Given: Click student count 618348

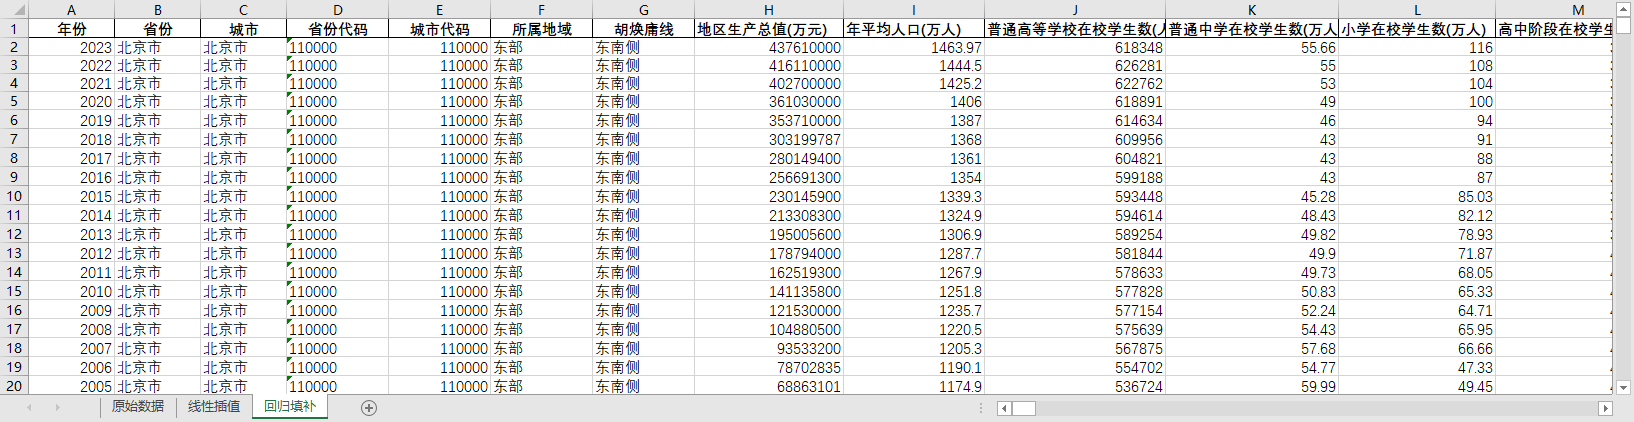Looking at the screenshot, I should [x=1075, y=47].
